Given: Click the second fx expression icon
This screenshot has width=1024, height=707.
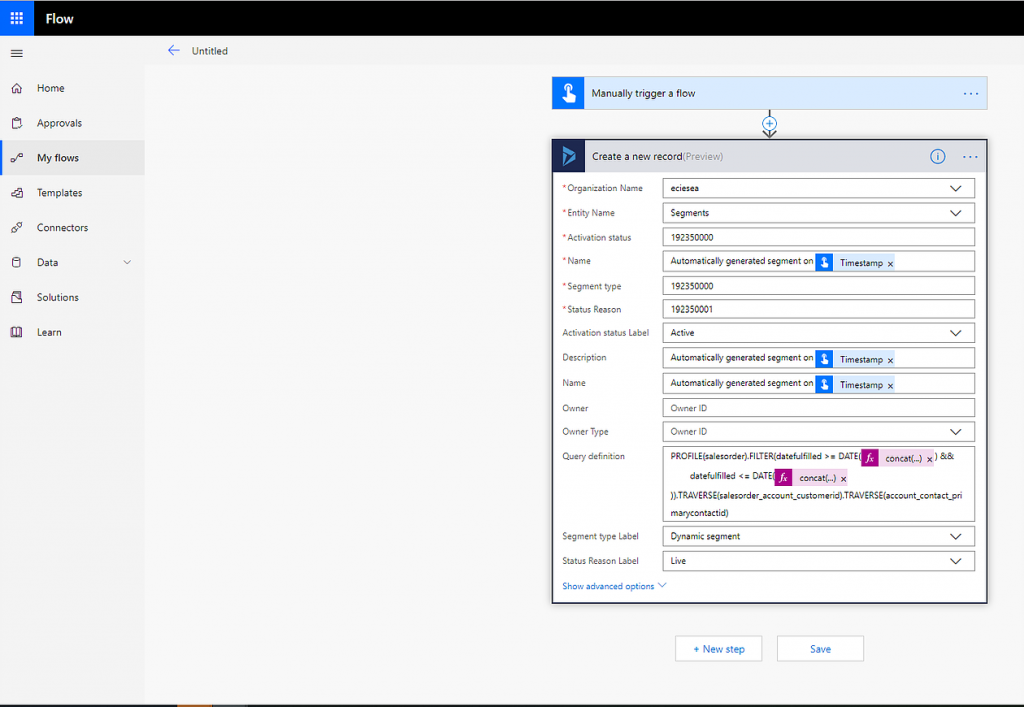Looking at the screenshot, I should (783, 478).
